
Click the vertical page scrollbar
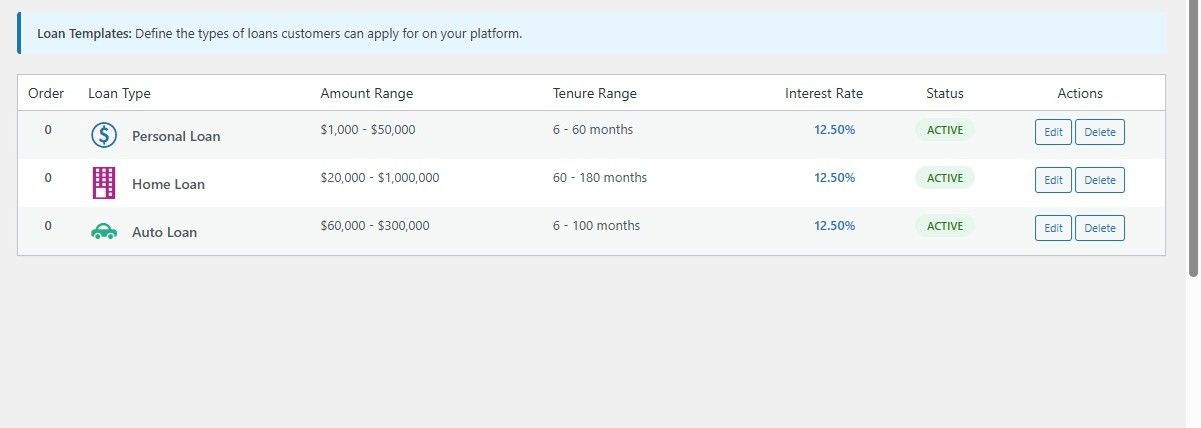point(1192,140)
